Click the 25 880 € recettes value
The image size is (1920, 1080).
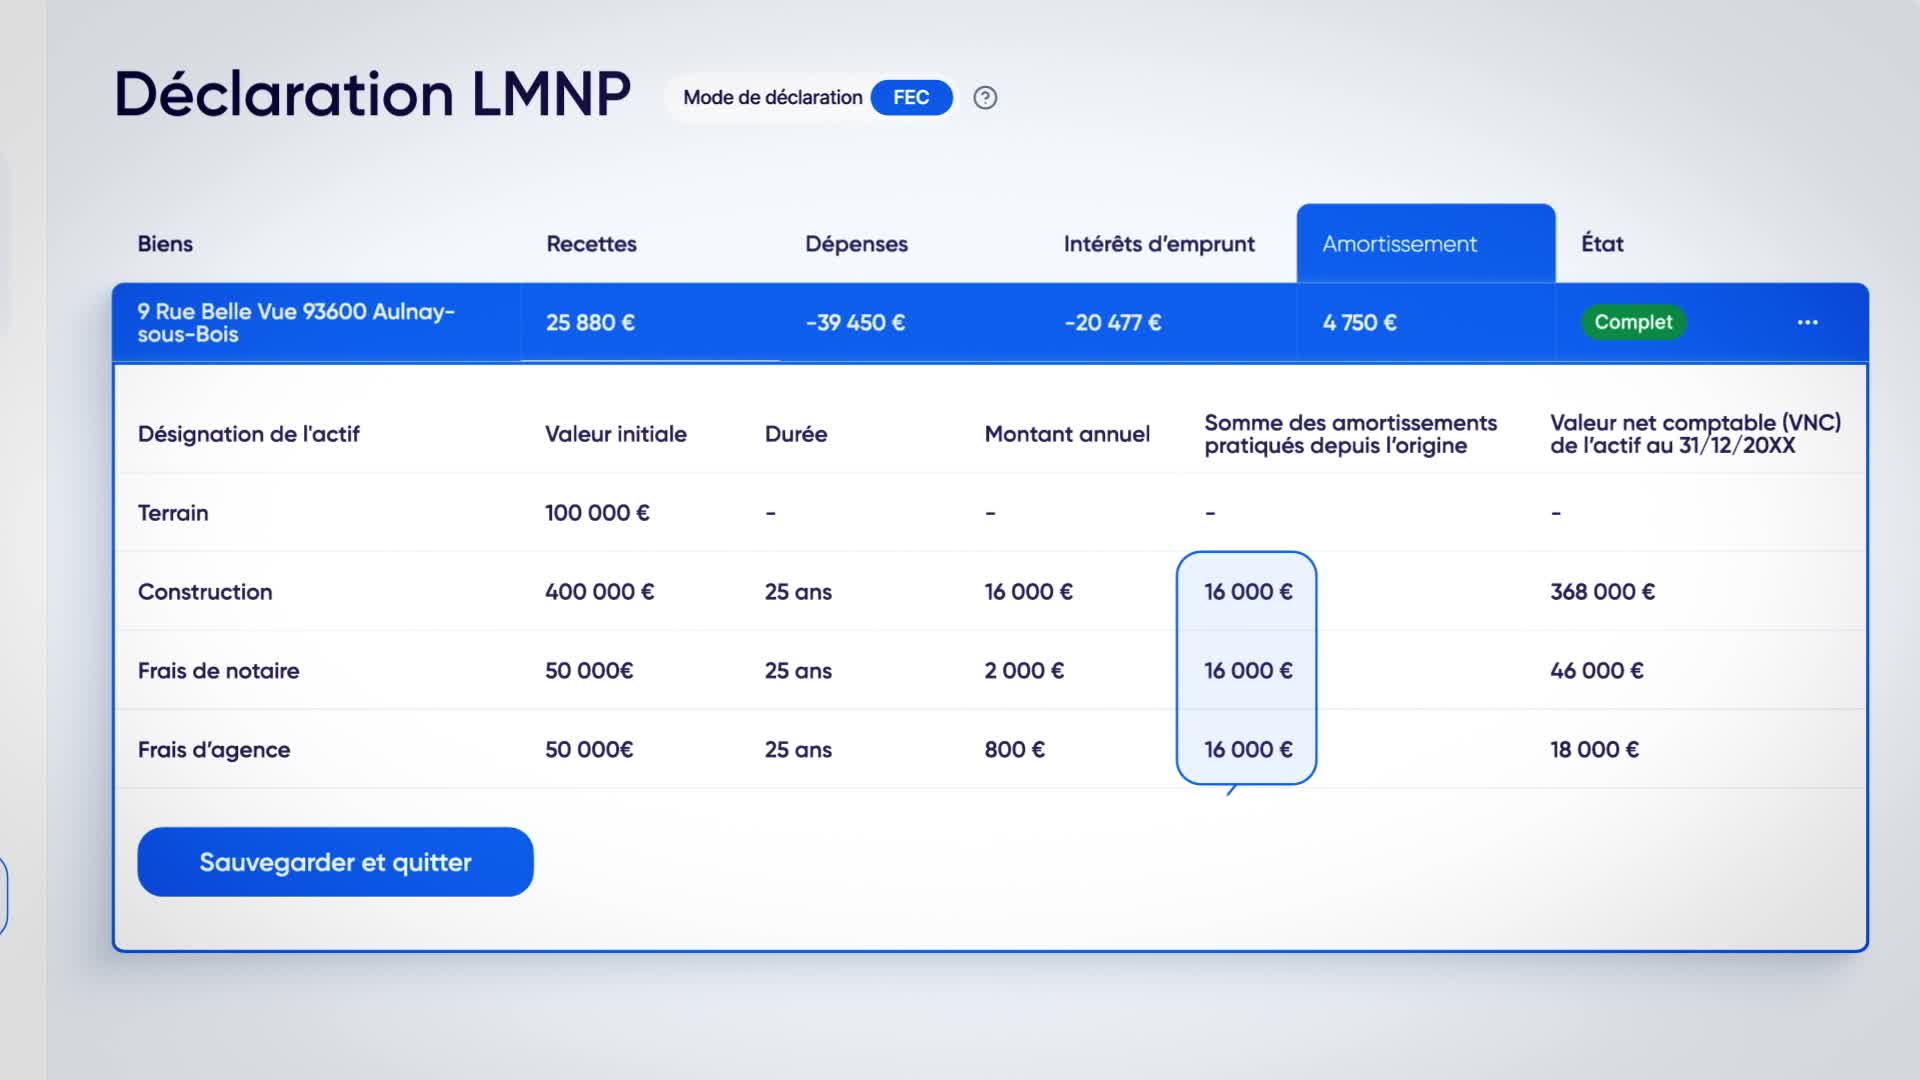click(x=590, y=323)
